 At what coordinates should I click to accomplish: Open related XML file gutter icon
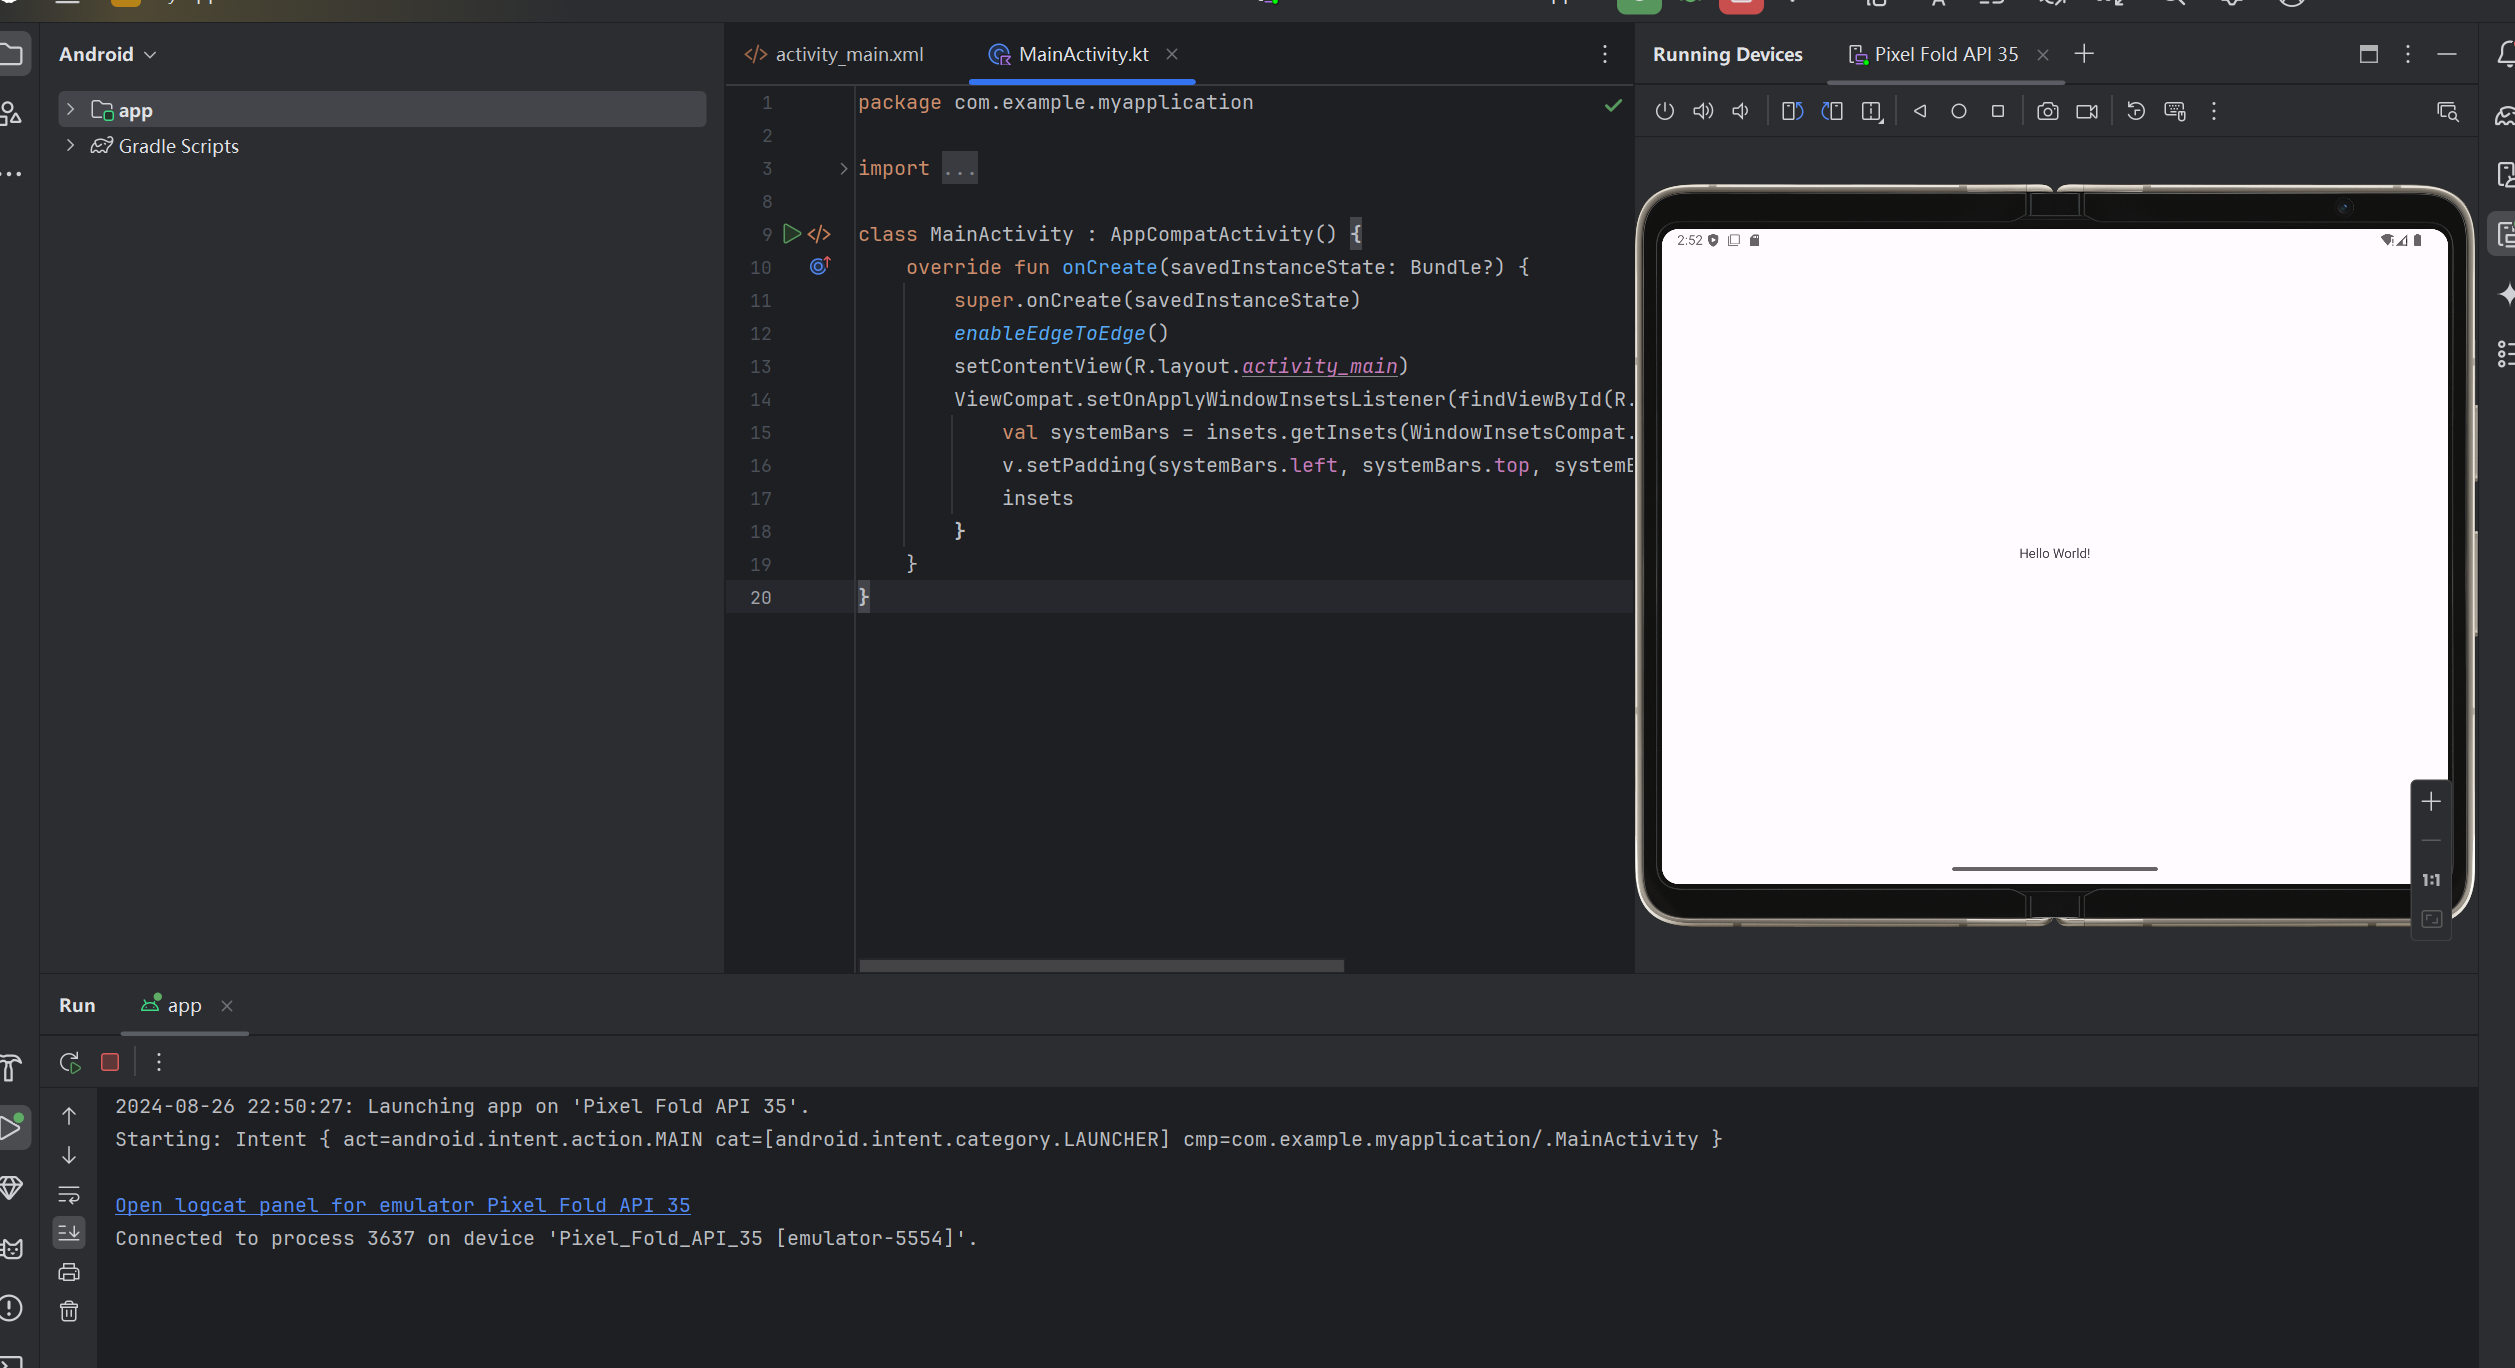pos(819,234)
